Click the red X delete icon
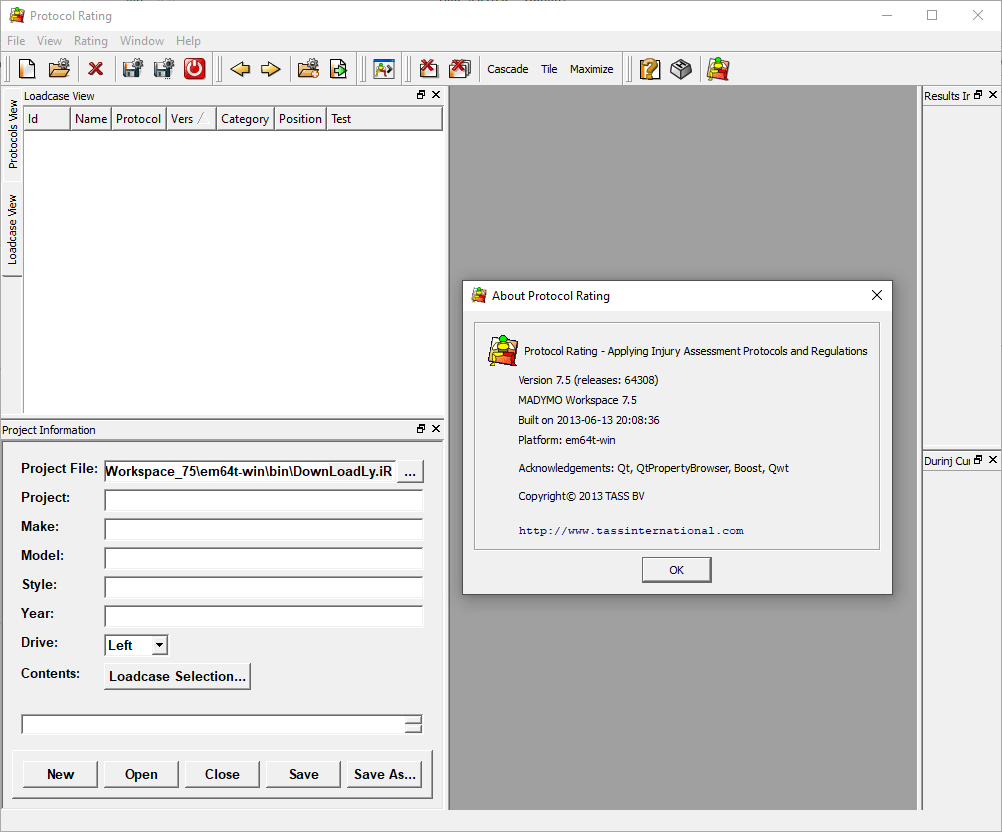The image size is (1002, 832). point(96,69)
